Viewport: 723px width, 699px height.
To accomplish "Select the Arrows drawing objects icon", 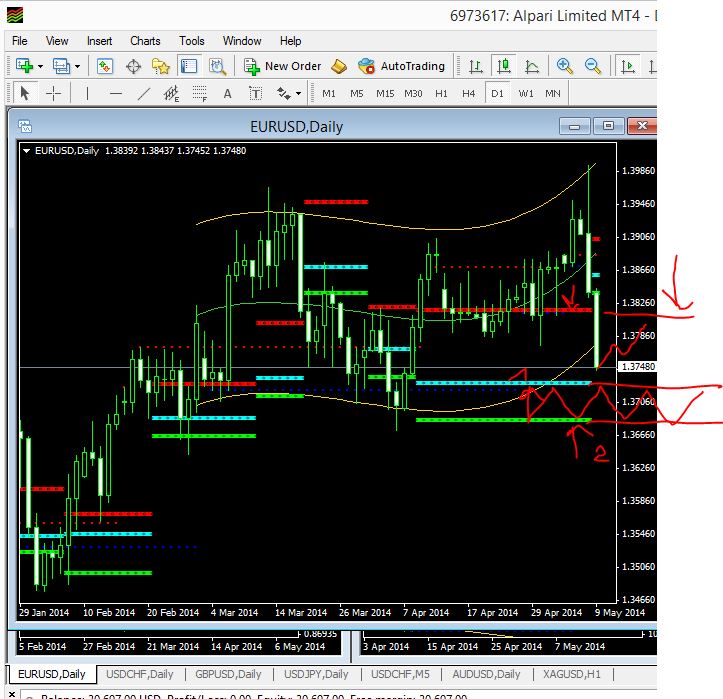I will pos(283,94).
